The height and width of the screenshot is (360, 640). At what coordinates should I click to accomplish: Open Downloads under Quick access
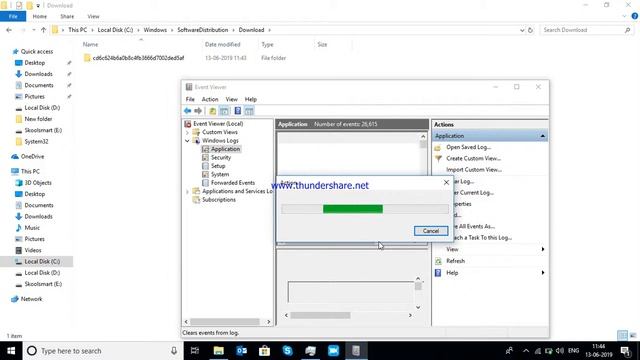(x=38, y=74)
